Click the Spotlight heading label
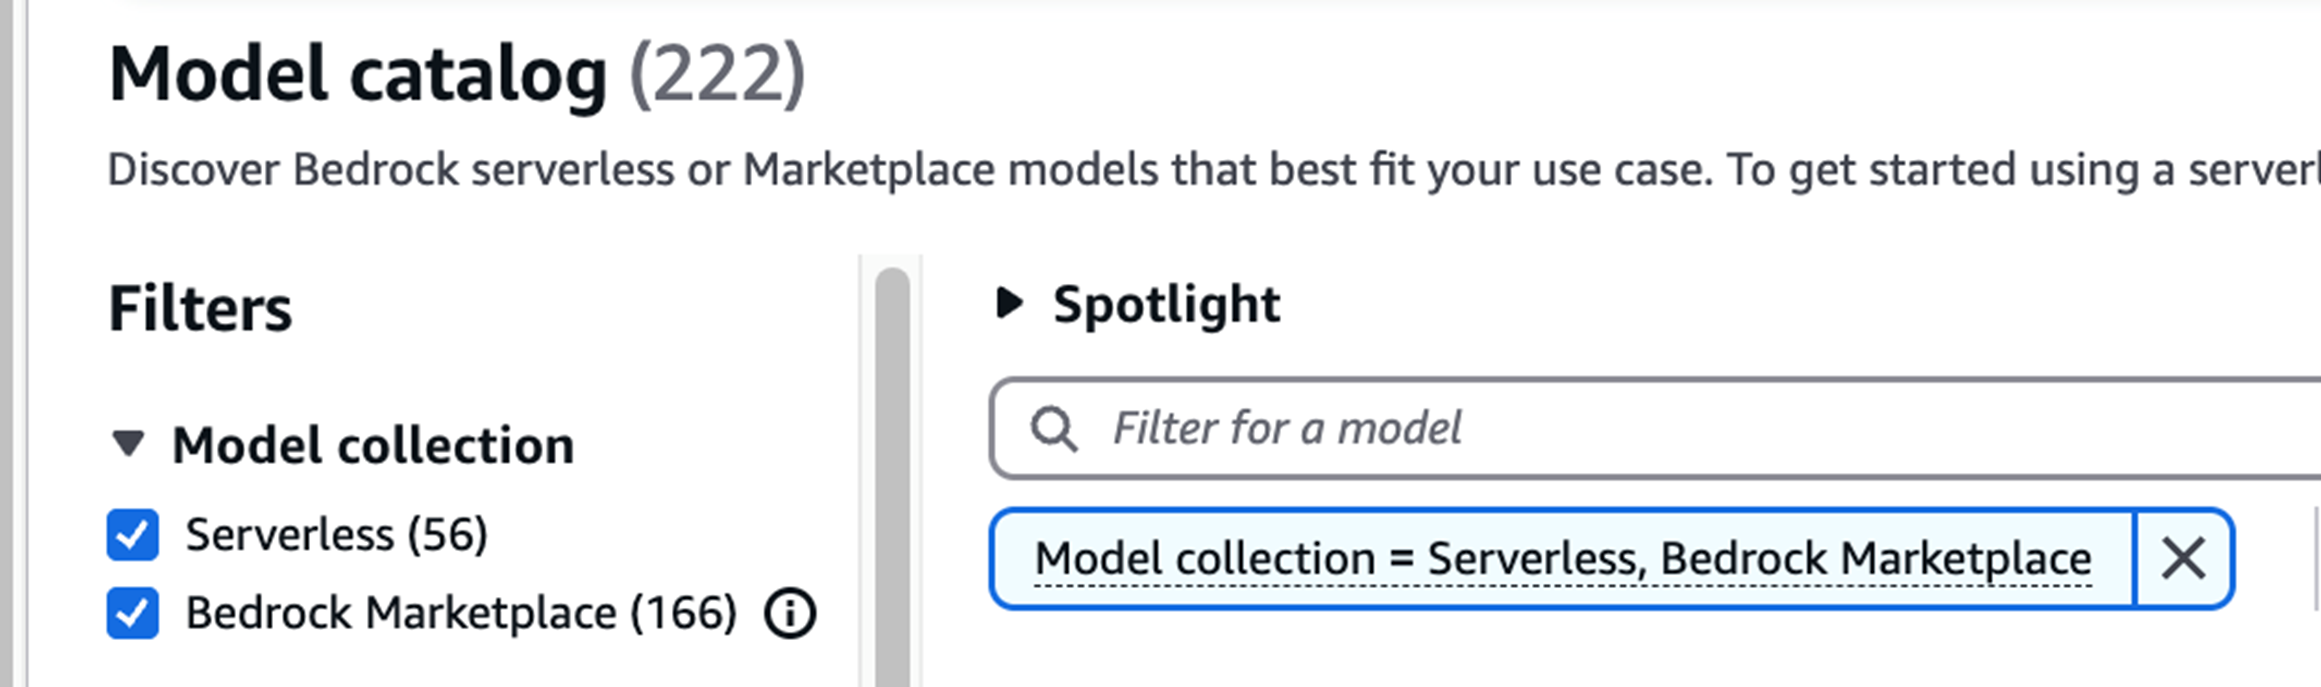 [1166, 304]
